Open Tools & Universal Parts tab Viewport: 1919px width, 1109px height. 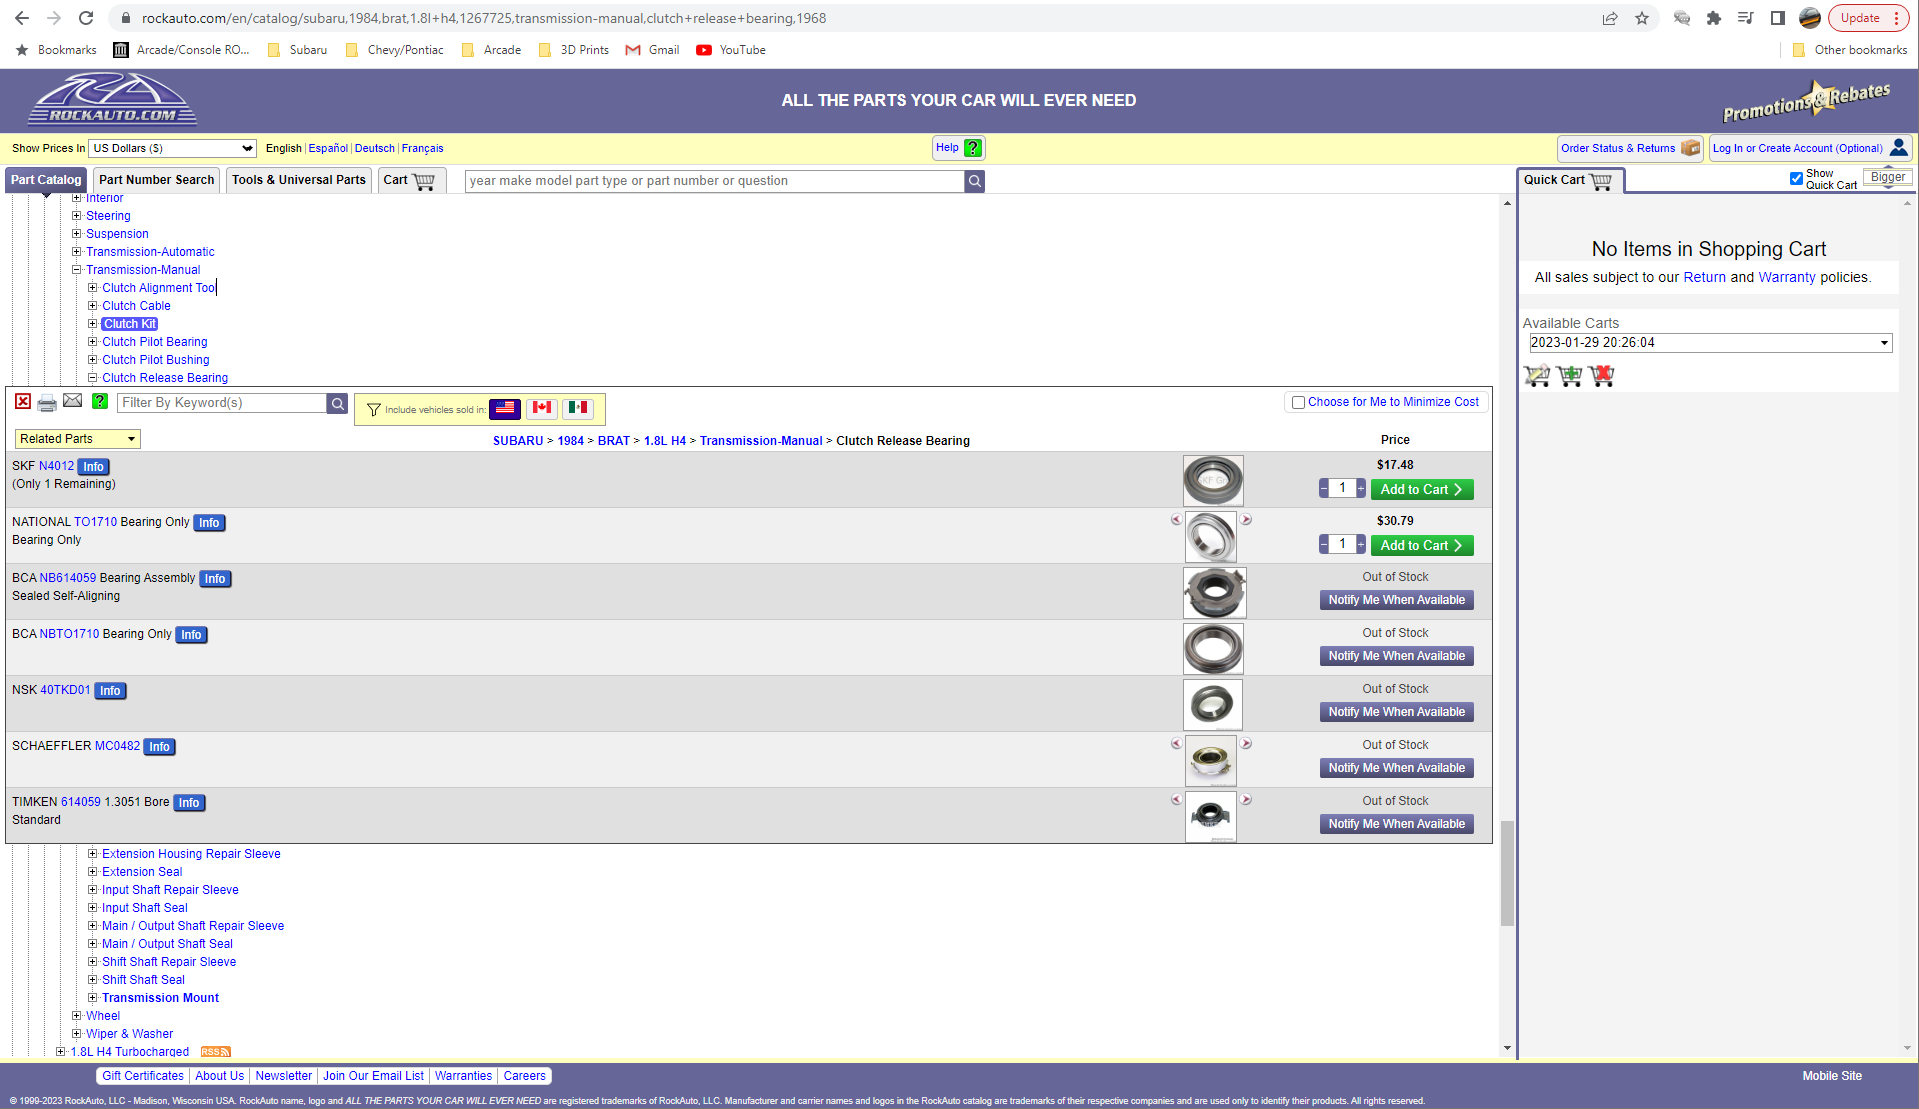pyautogui.click(x=299, y=180)
